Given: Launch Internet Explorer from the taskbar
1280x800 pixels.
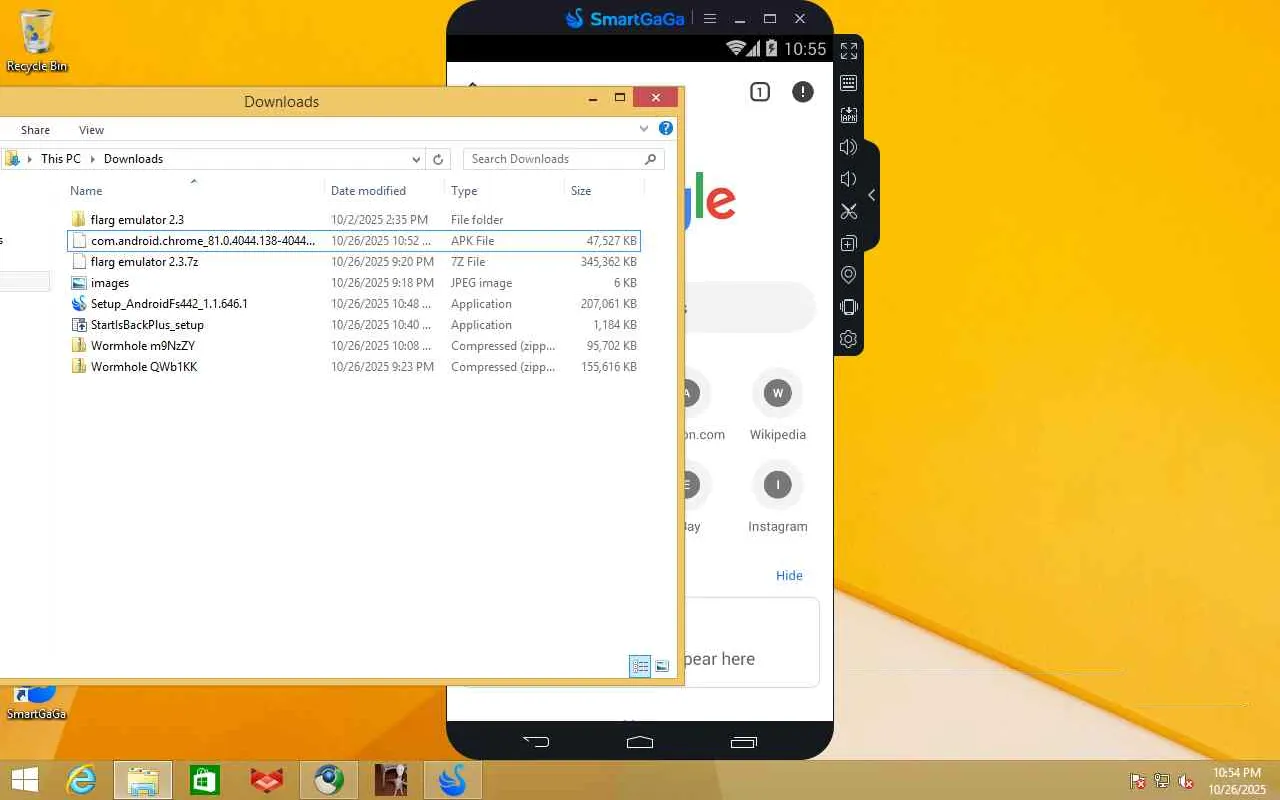Looking at the screenshot, I should pos(81,780).
